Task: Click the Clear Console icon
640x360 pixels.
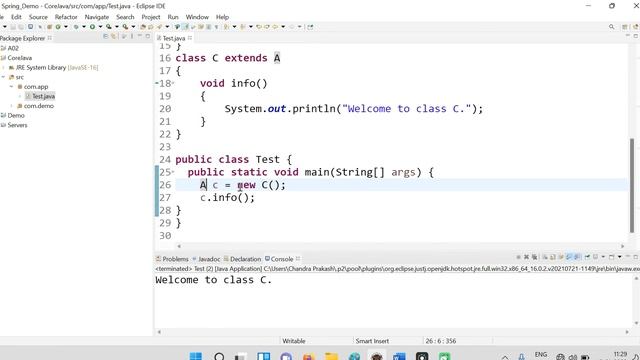Action: [545, 257]
